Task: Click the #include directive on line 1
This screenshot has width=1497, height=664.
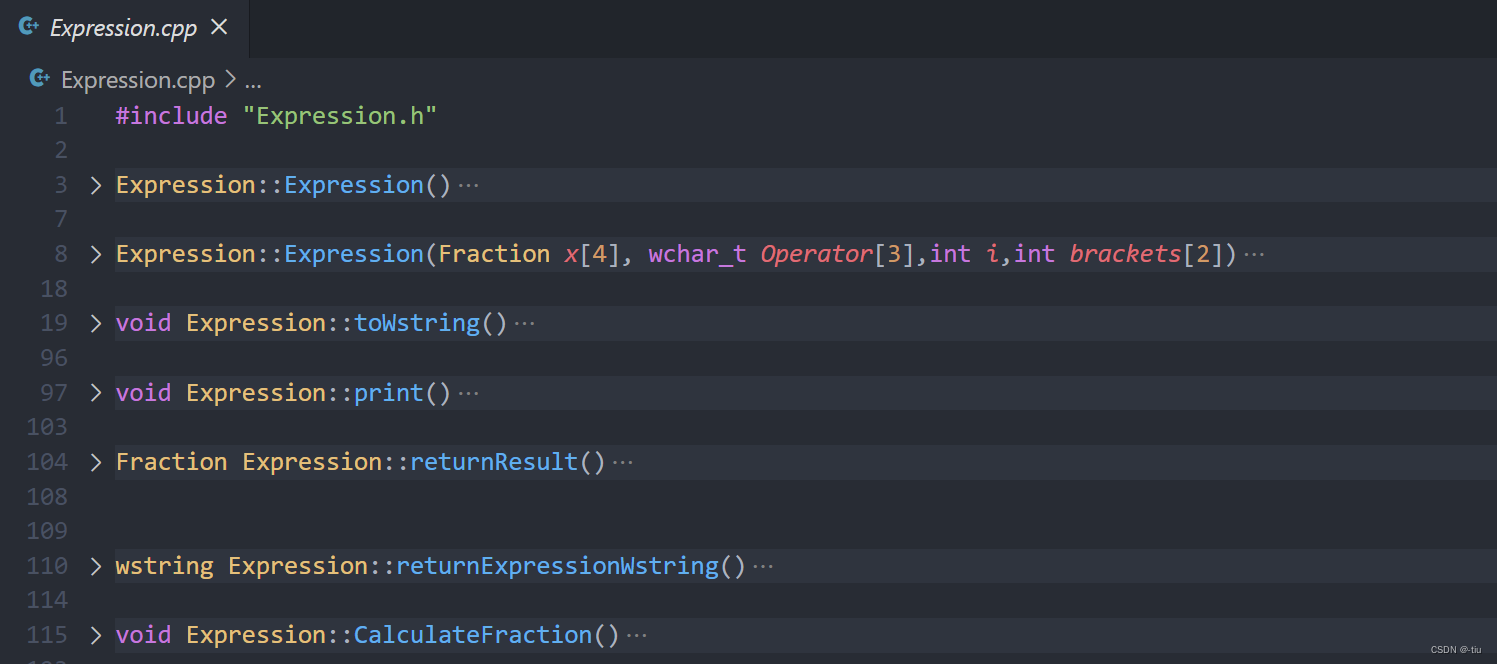Action: [x=172, y=116]
